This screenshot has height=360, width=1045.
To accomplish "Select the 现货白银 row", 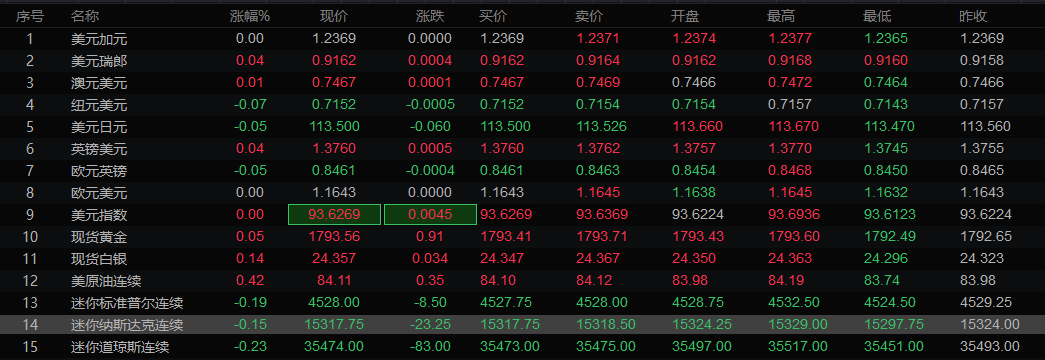I will (x=522, y=259).
